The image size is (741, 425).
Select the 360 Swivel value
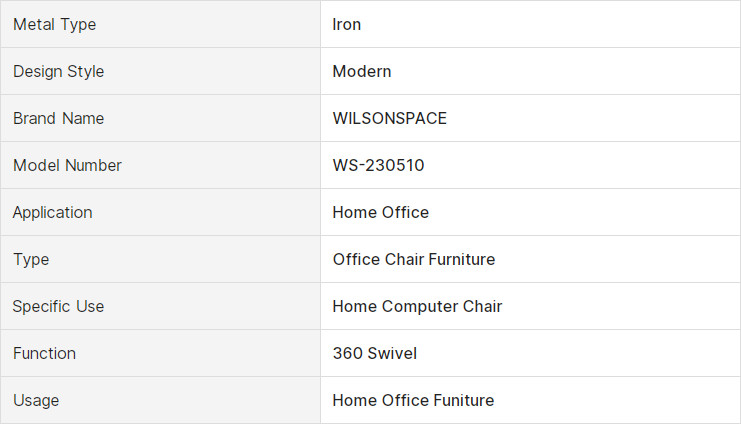point(375,353)
